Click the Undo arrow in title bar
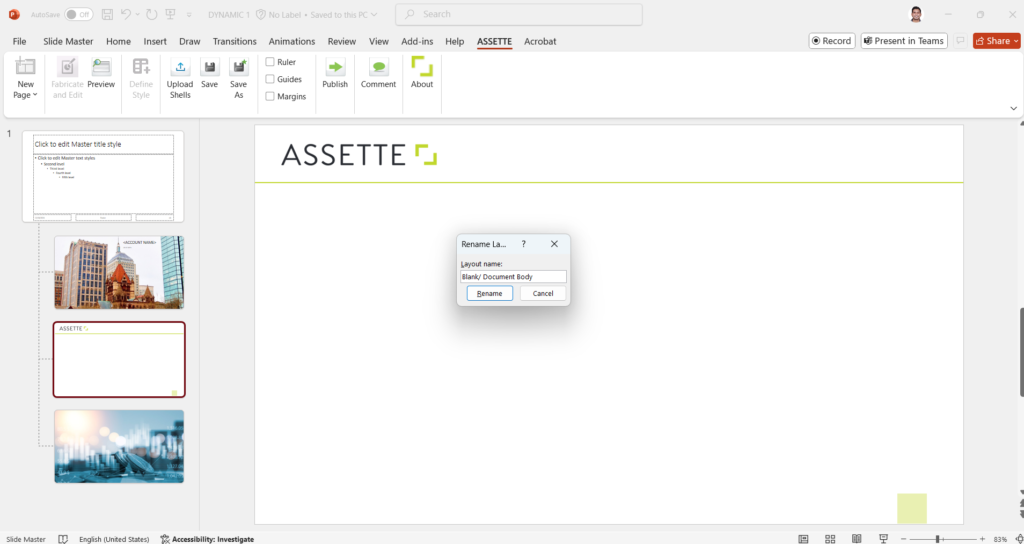1024x544 pixels. [x=127, y=14]
